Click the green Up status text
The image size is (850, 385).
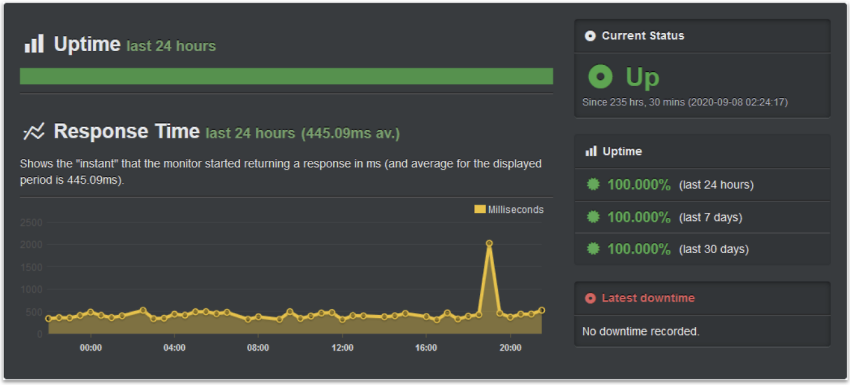click(642, 77)
